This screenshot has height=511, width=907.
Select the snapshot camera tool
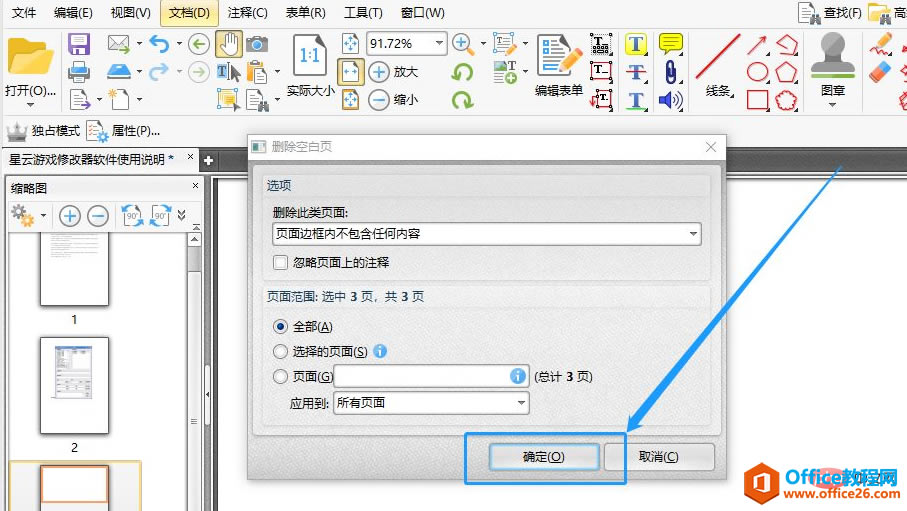(x=257, y=44)
